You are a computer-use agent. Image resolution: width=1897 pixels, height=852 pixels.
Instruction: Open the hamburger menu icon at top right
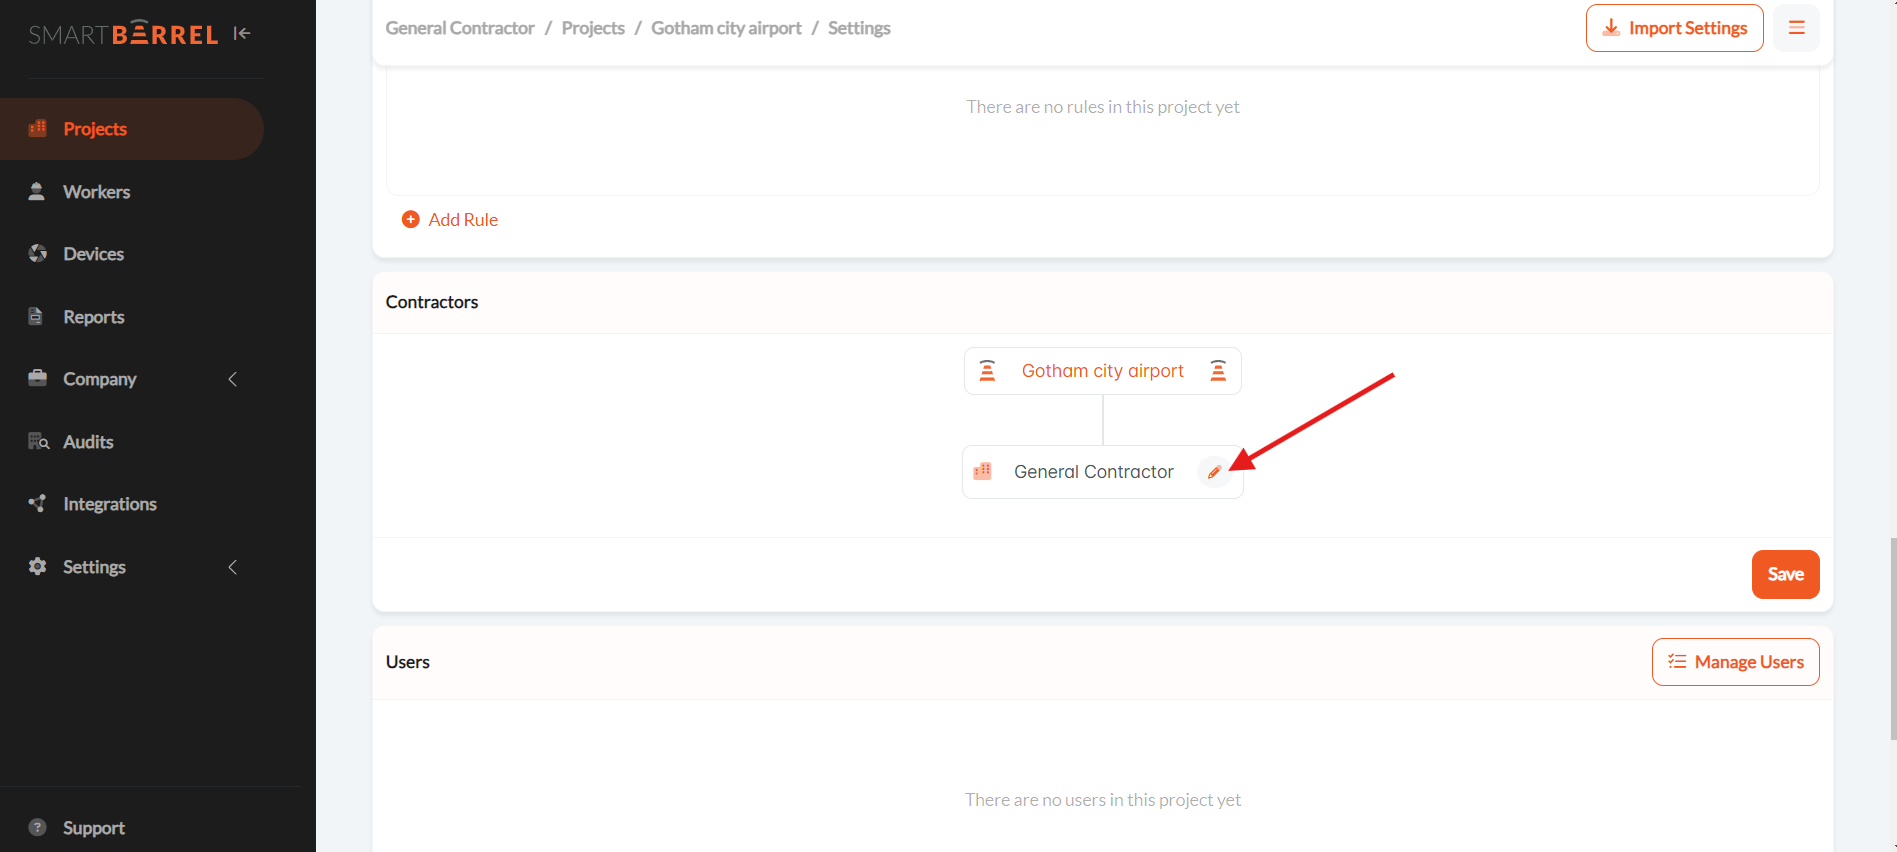pos(1796,28)
